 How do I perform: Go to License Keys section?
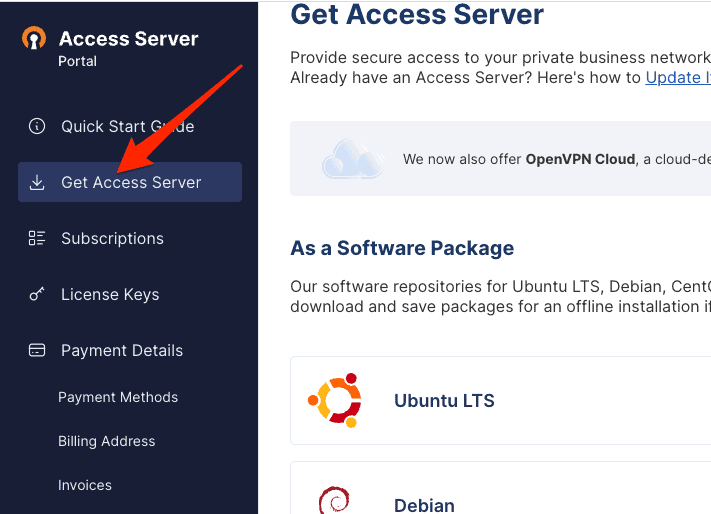(110, 295)
